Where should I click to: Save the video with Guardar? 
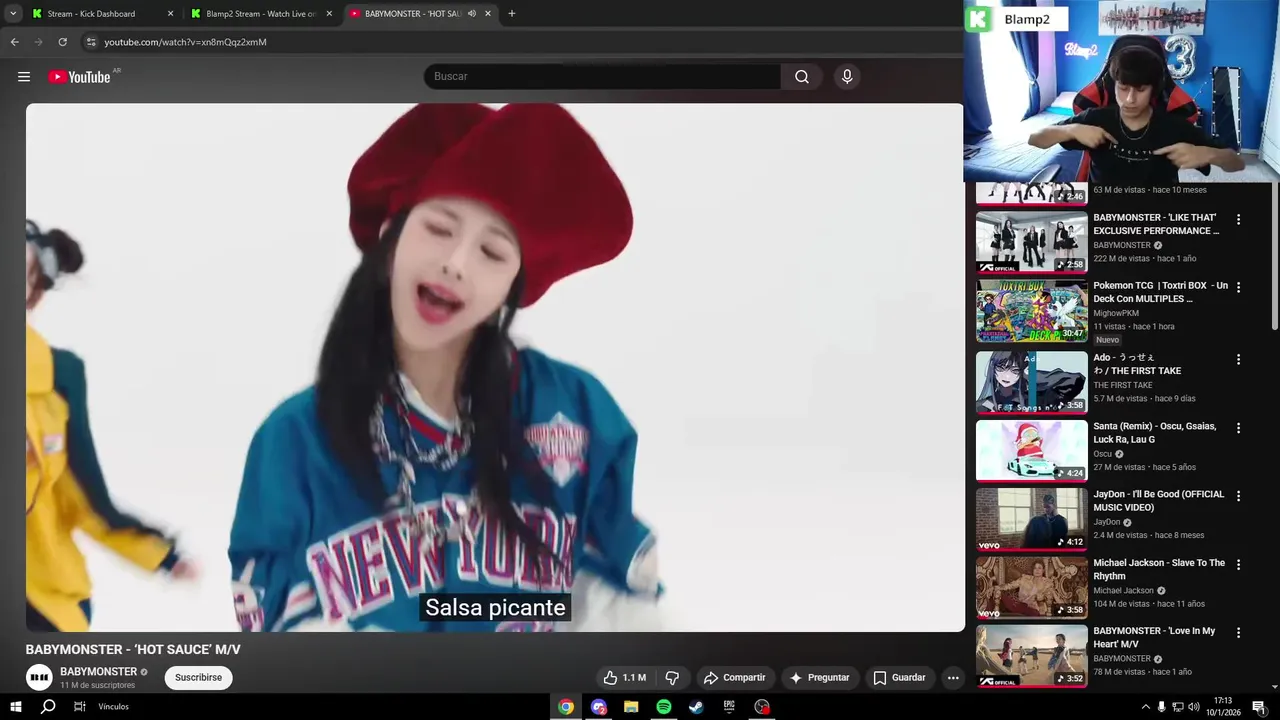click(899, 678)
